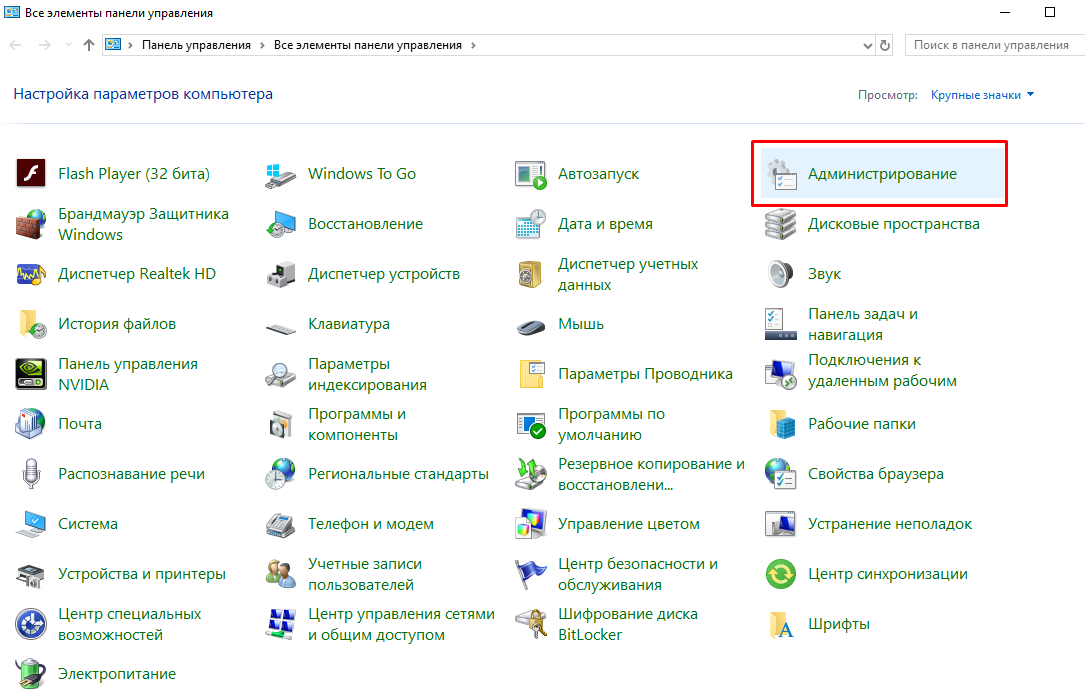
Task: Open the Автозапуск icon
Action: pyautogui.click(x=531, y=174)
